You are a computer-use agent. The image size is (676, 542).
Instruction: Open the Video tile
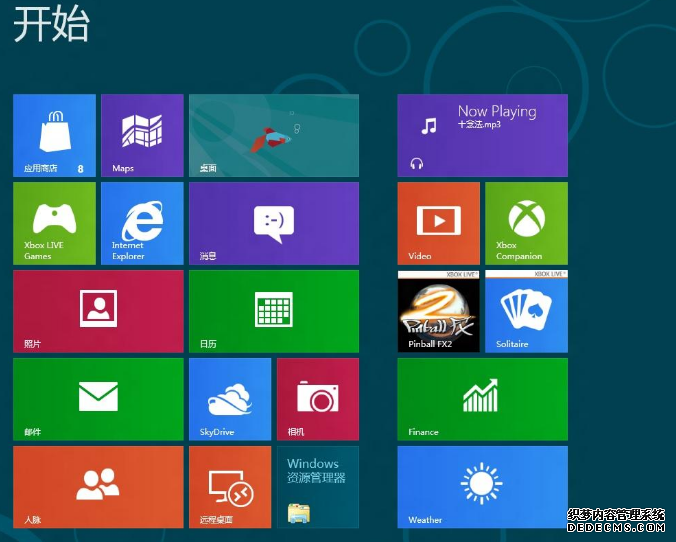[438, 223]
